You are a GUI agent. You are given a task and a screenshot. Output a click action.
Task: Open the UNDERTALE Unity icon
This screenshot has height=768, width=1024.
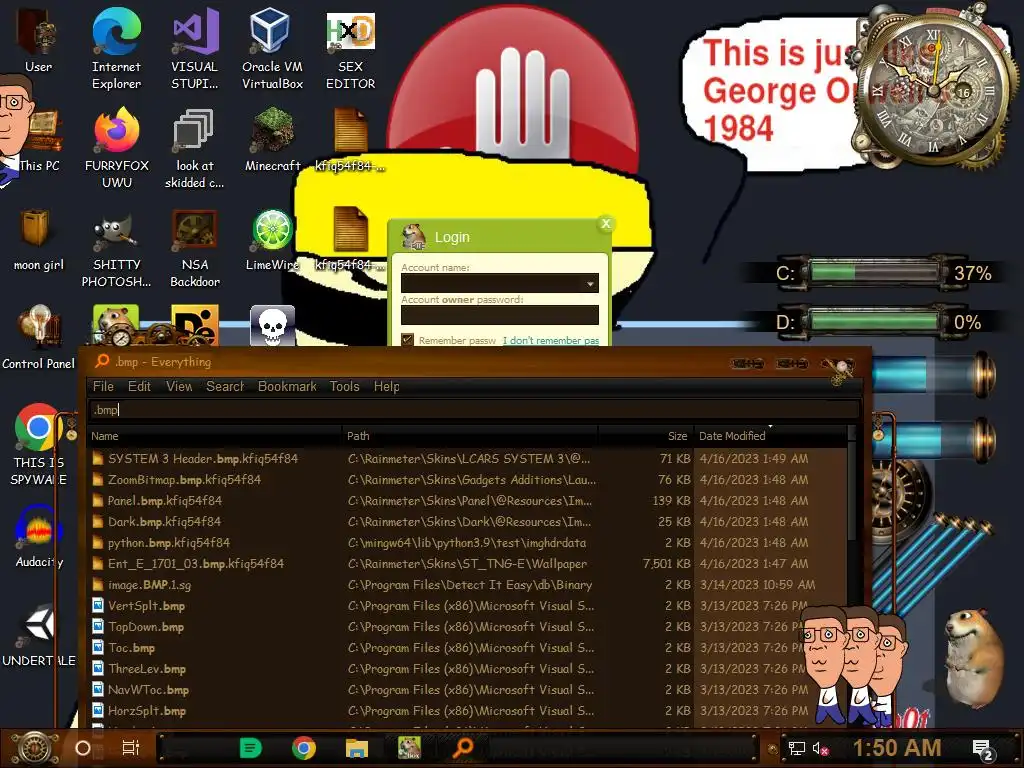39,635
